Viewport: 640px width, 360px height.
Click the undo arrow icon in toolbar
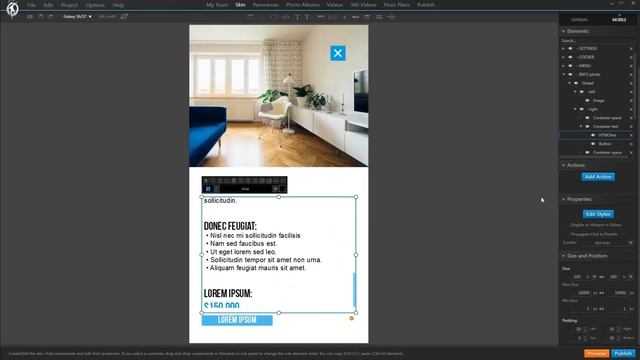point(41,17)
